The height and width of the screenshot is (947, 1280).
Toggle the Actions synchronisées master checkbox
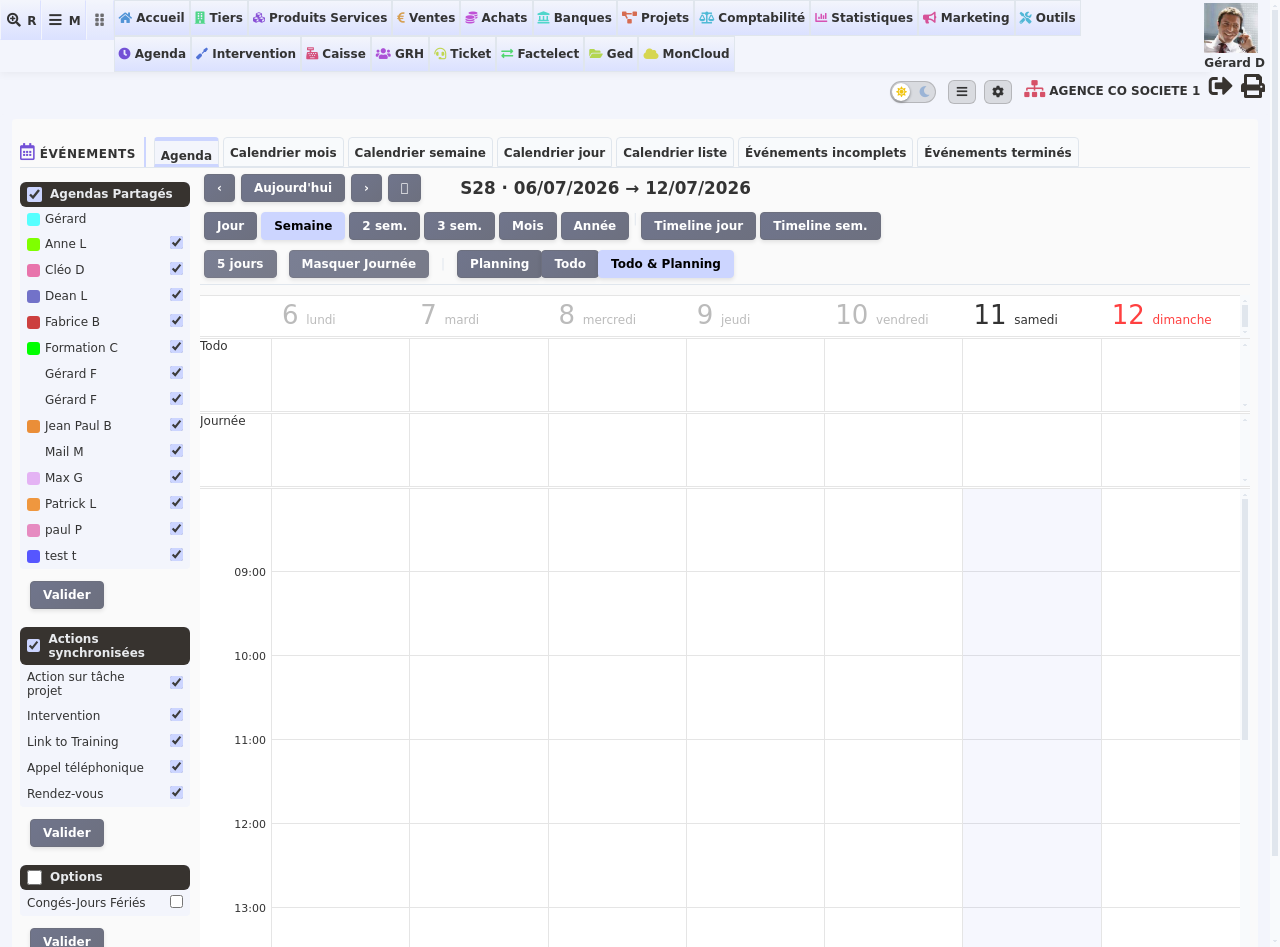pos(34,646)
